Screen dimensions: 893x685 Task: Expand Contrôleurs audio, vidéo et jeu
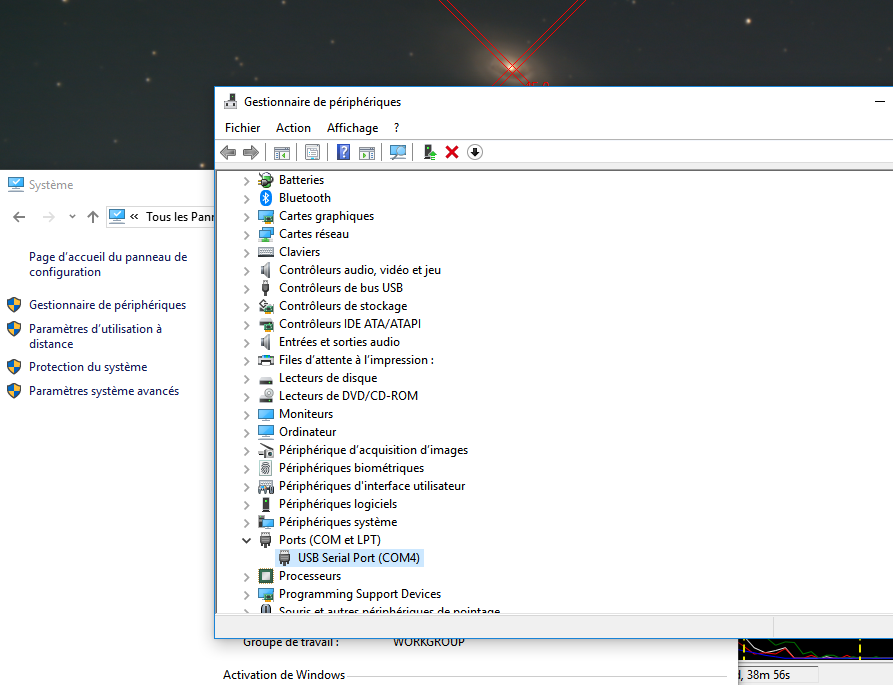pyautogui.click(x=247, y=271)
